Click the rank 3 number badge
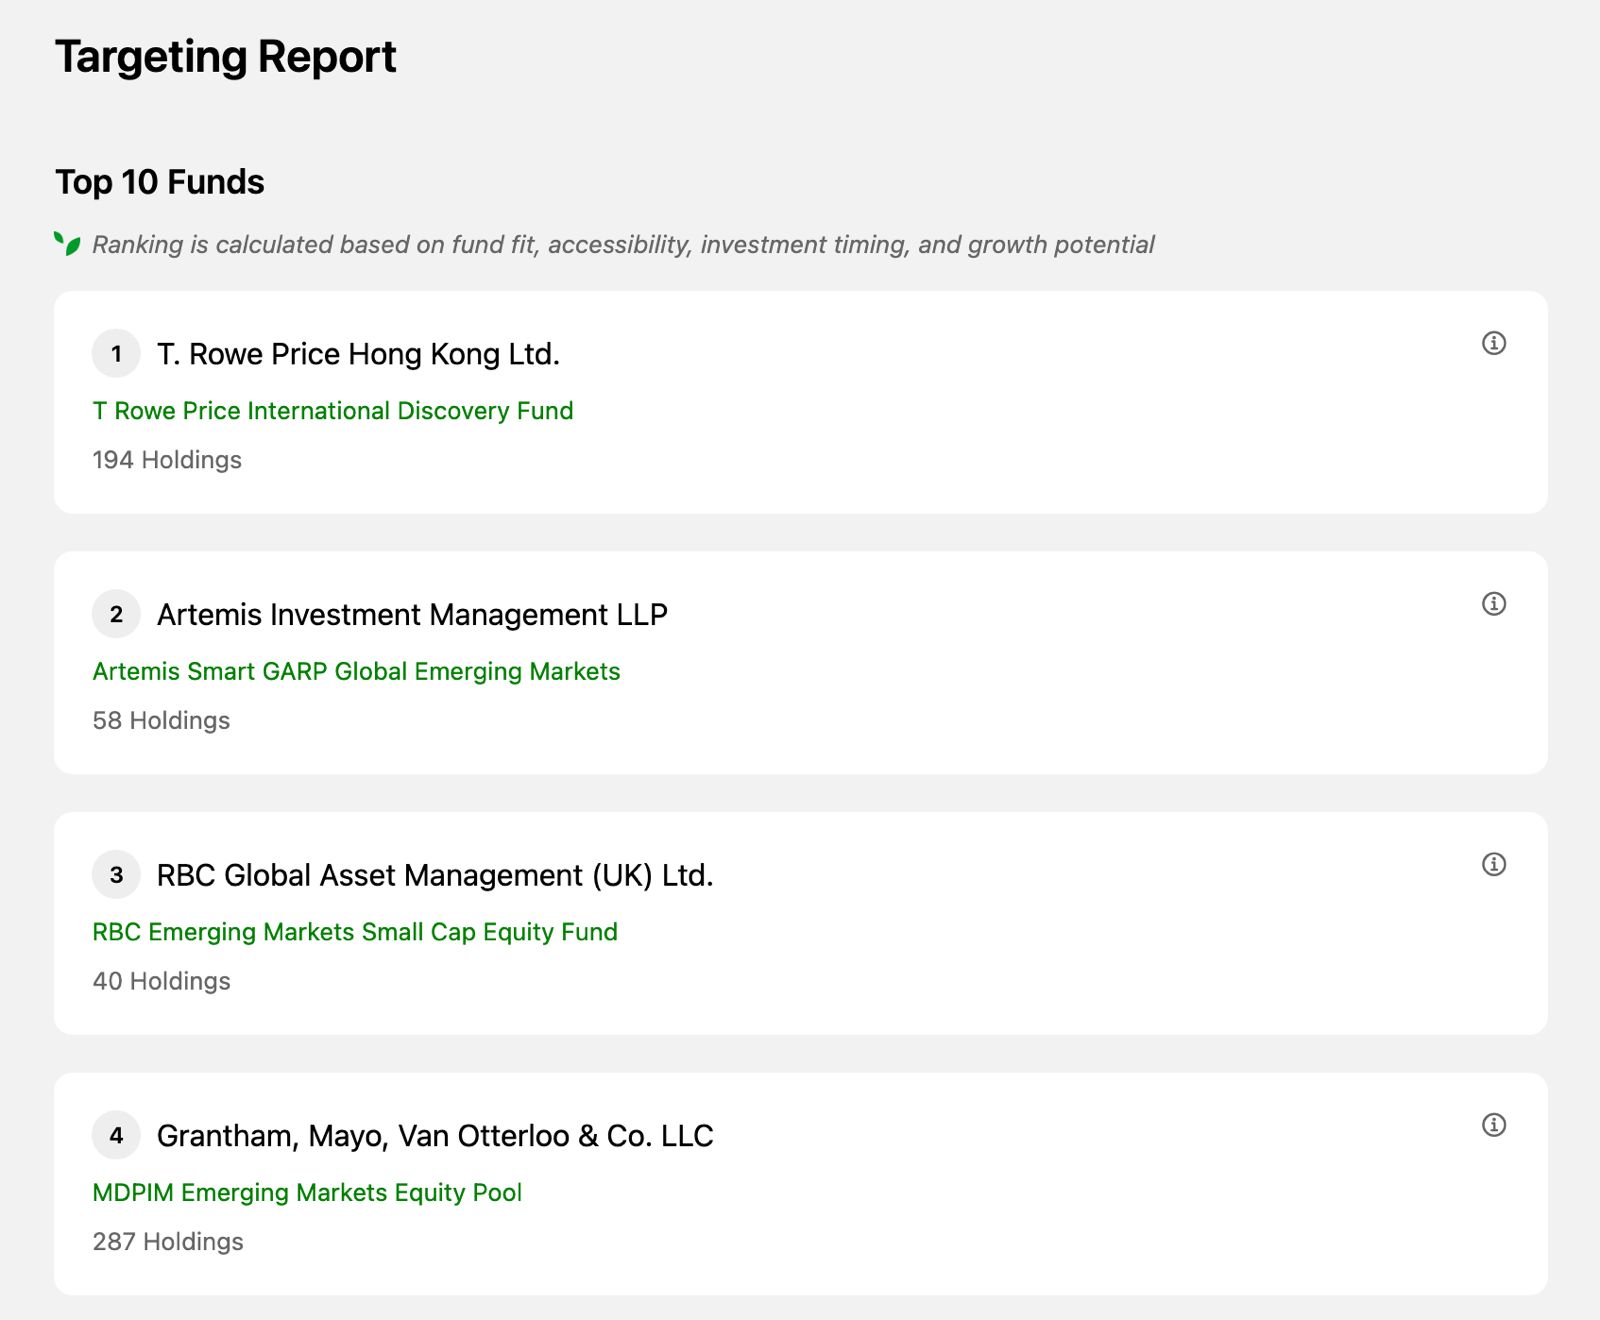 click(116, 875)
